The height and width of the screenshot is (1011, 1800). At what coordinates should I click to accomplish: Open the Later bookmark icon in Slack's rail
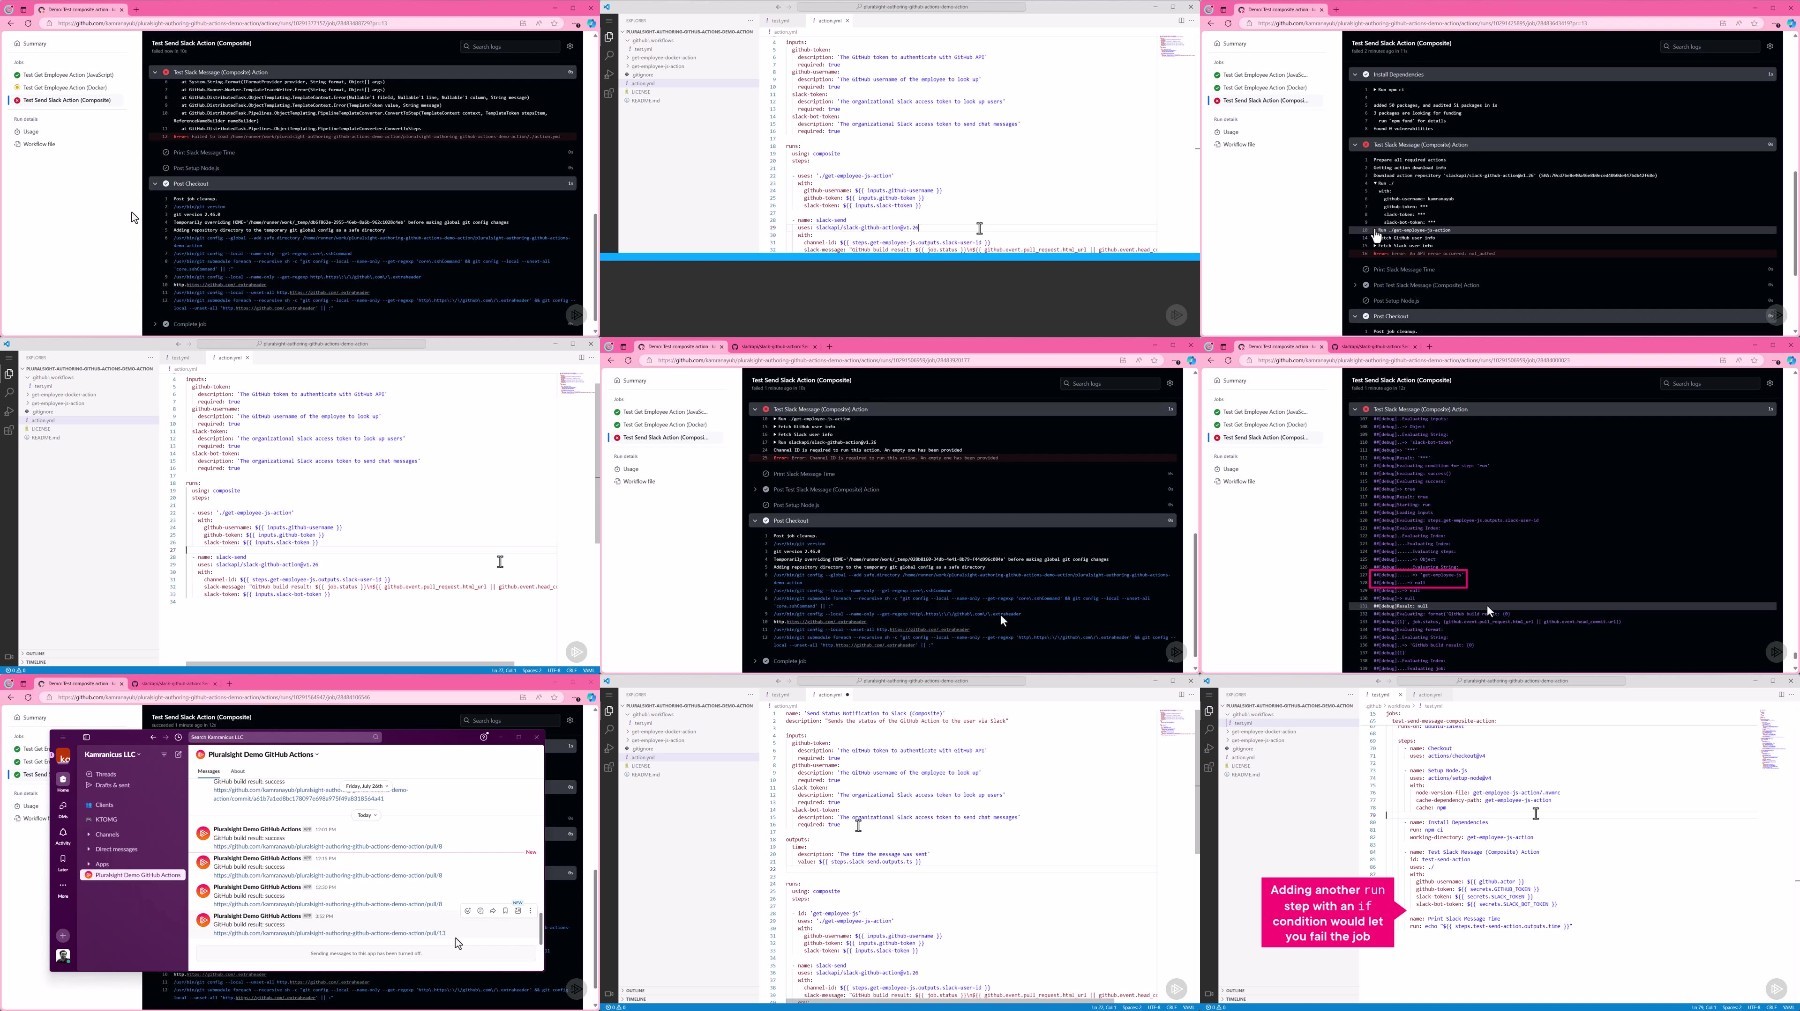coord(63,859)
